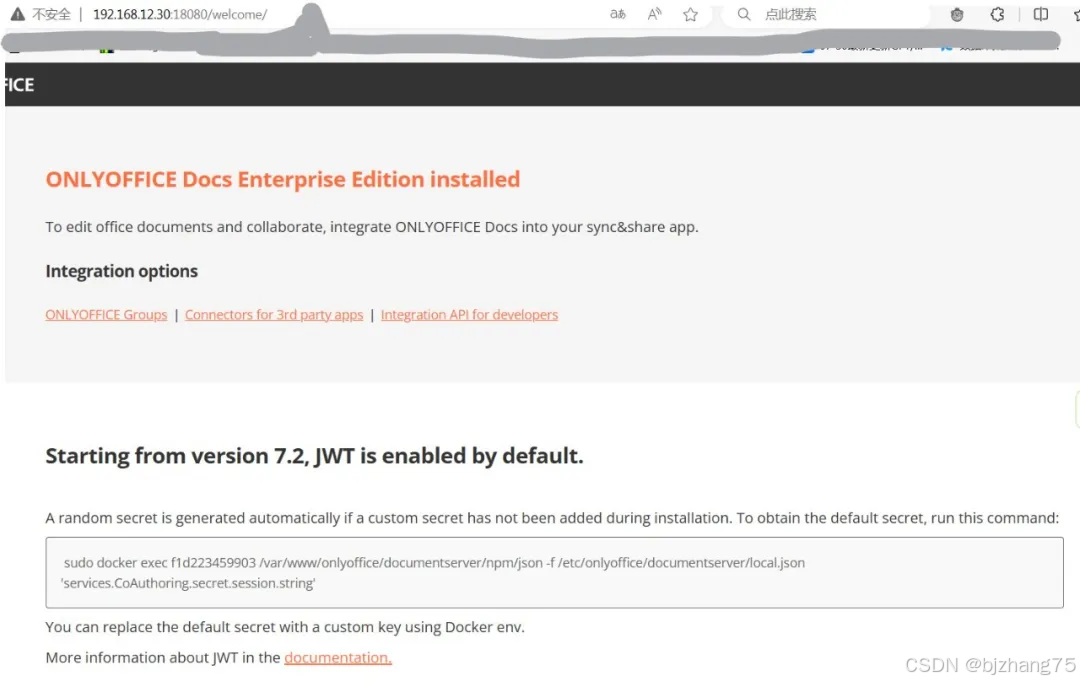Click the sudo docker exec command box
Image resolution: width=1080 pixels, height=682 pixels.
pyautogui.click(x=554, y=572)
